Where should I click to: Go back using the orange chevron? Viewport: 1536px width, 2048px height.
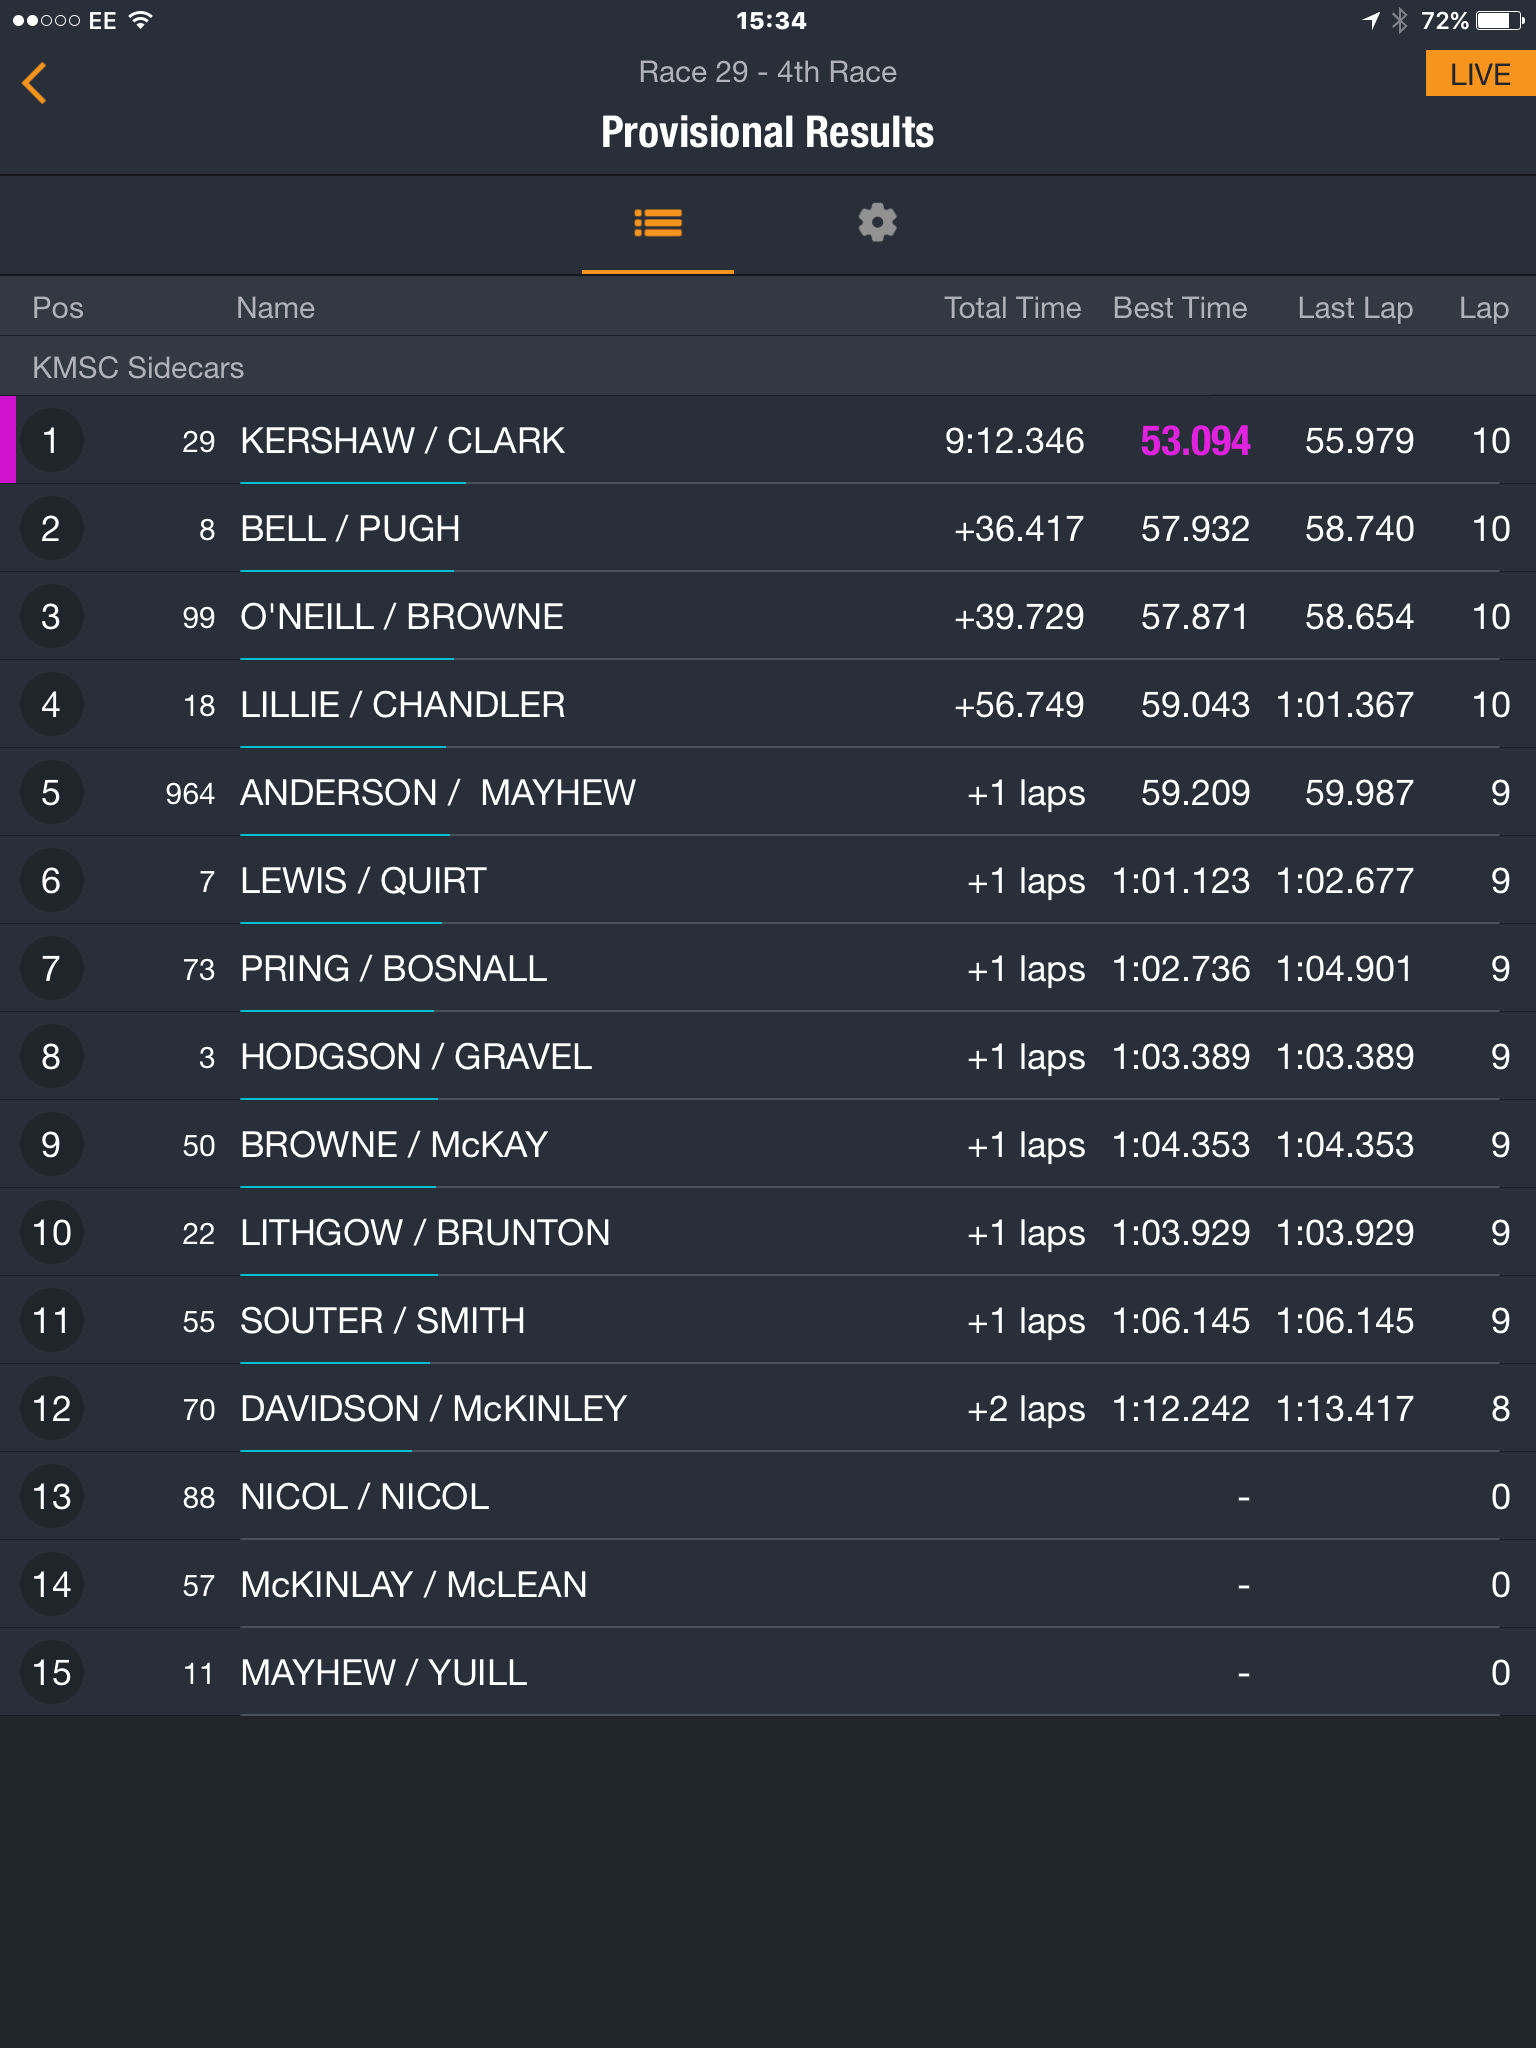(35, 83)
